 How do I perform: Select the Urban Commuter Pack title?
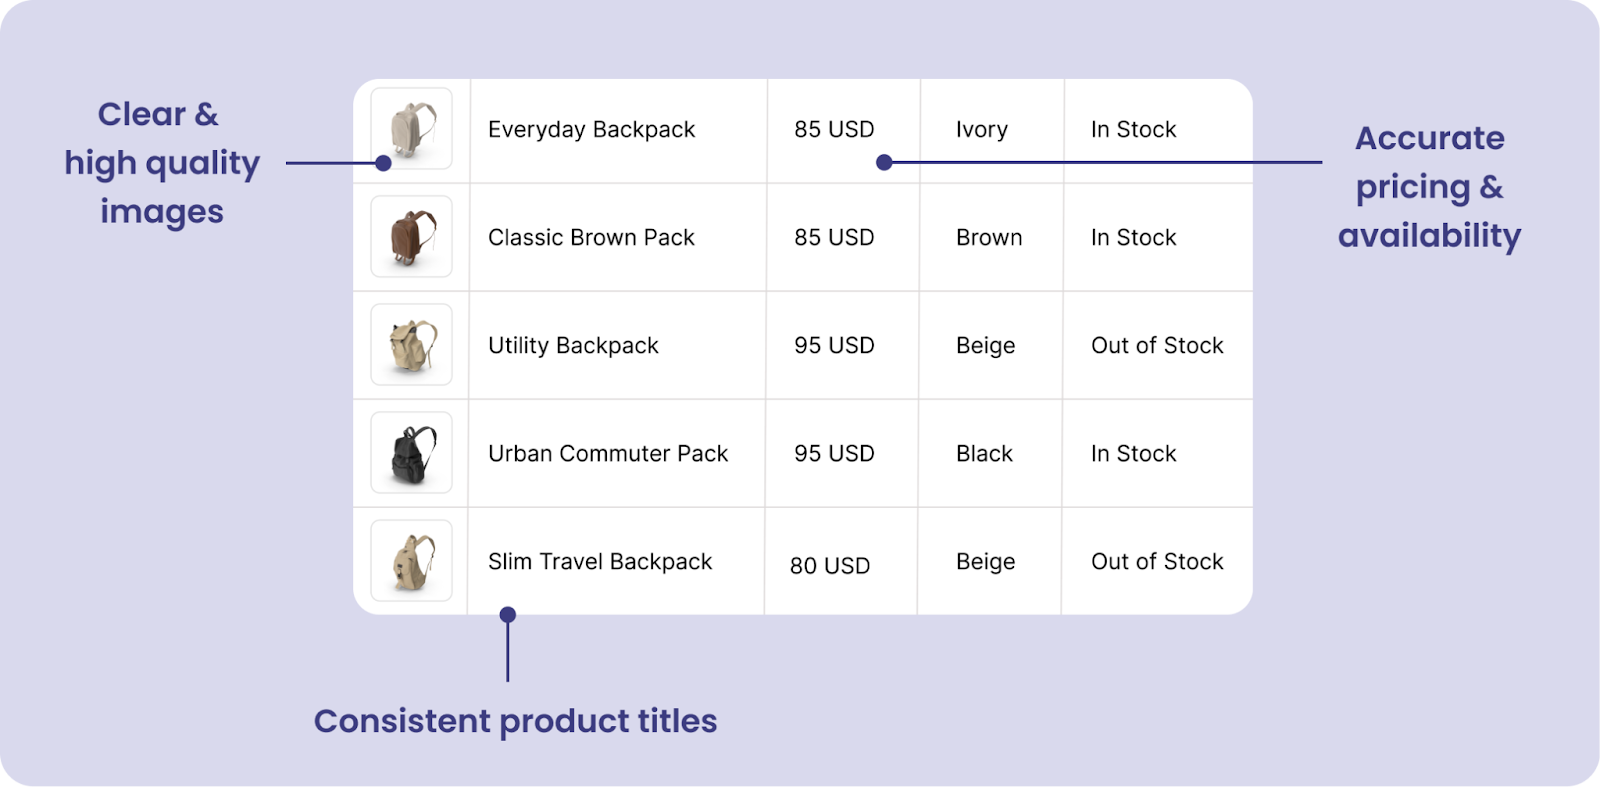(x=608, y=454)
